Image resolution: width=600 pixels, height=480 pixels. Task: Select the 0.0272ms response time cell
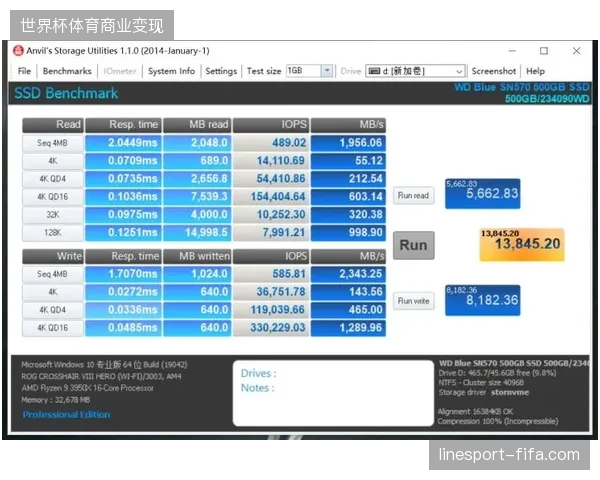123,292
